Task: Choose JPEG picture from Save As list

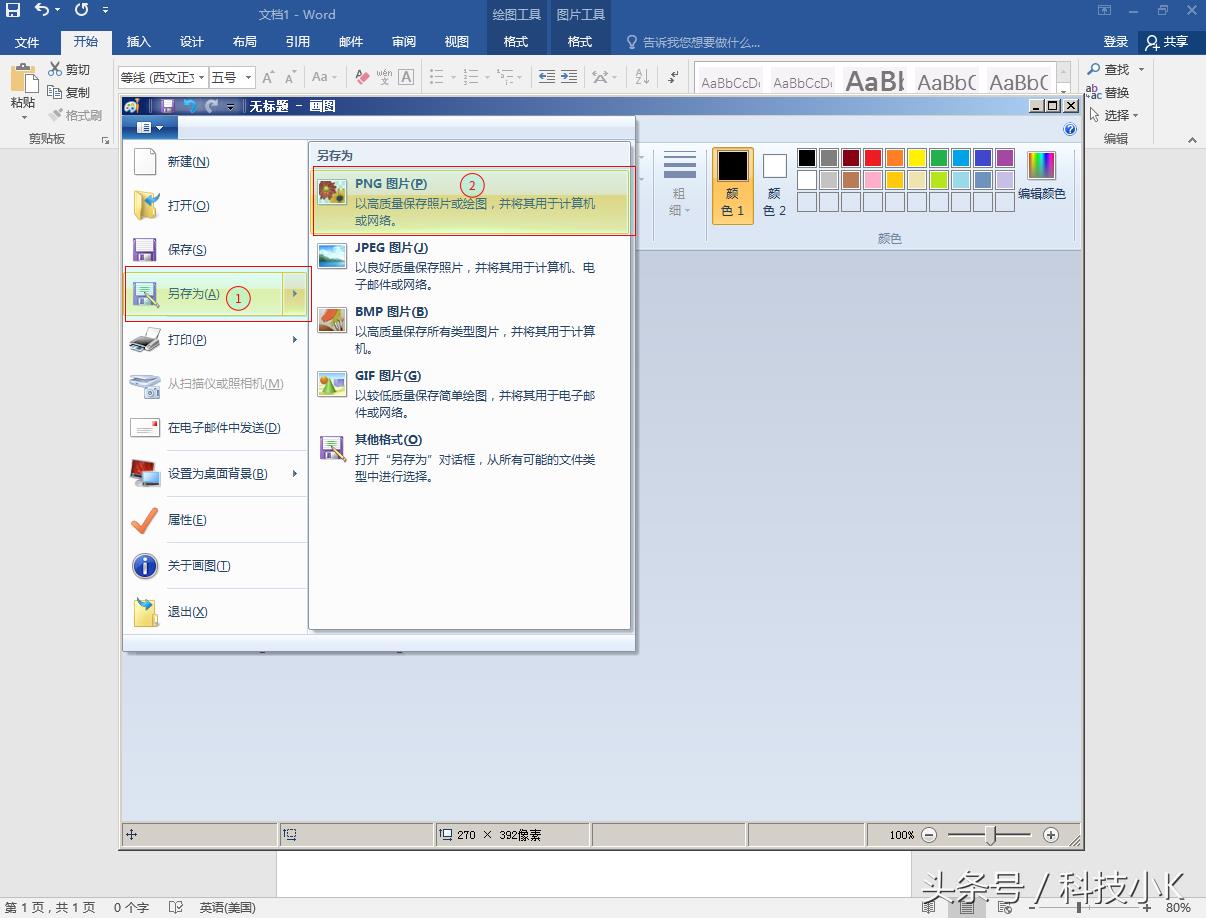Action: (472, 265)
